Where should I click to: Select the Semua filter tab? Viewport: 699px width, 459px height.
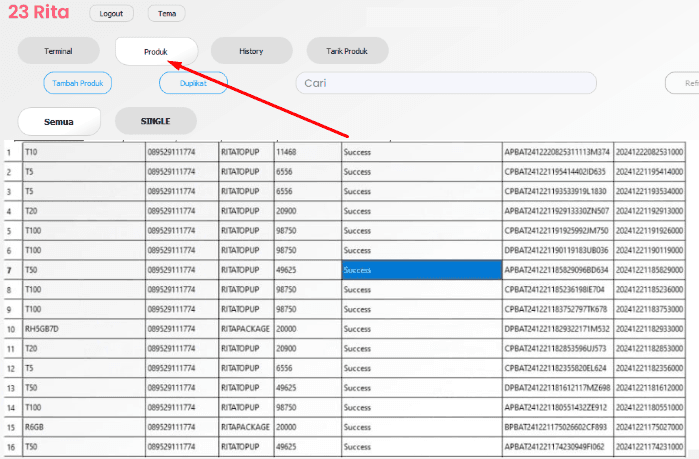coord(59,121)
